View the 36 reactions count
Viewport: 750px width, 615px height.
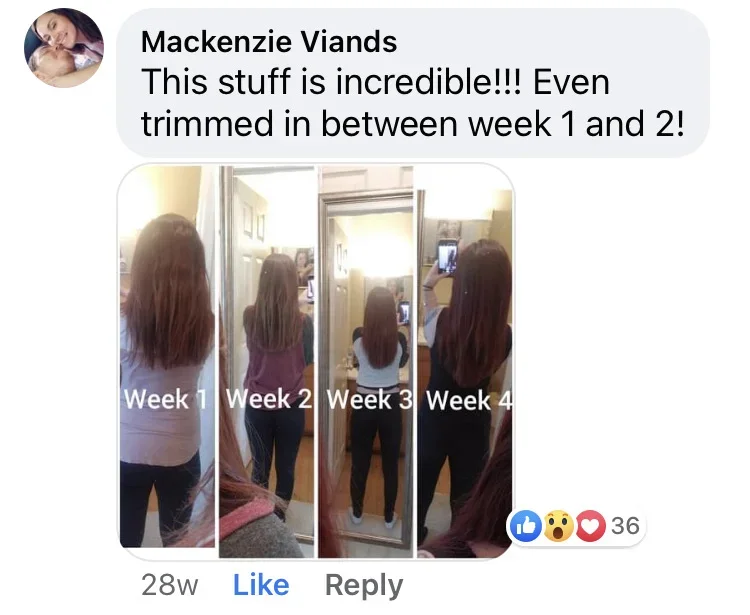[625, 526]
